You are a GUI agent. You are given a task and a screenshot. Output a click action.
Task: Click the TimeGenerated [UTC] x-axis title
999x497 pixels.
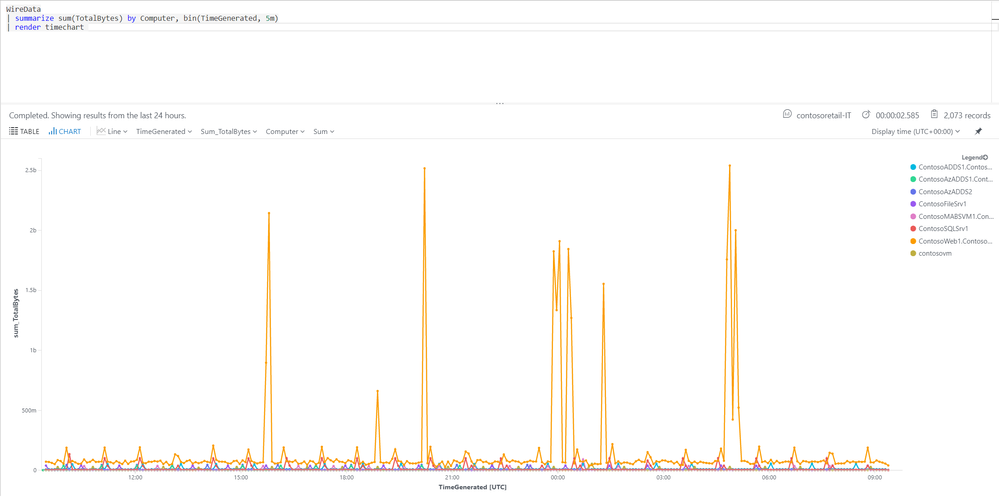(471, 487)
